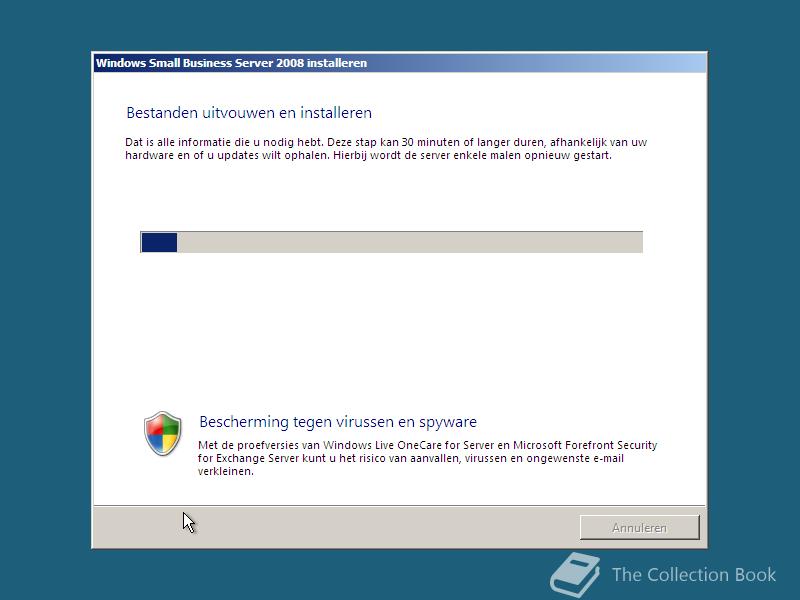800x600 pixels.
Task: Click the Windows security shield icon
Action: (163, 434)
